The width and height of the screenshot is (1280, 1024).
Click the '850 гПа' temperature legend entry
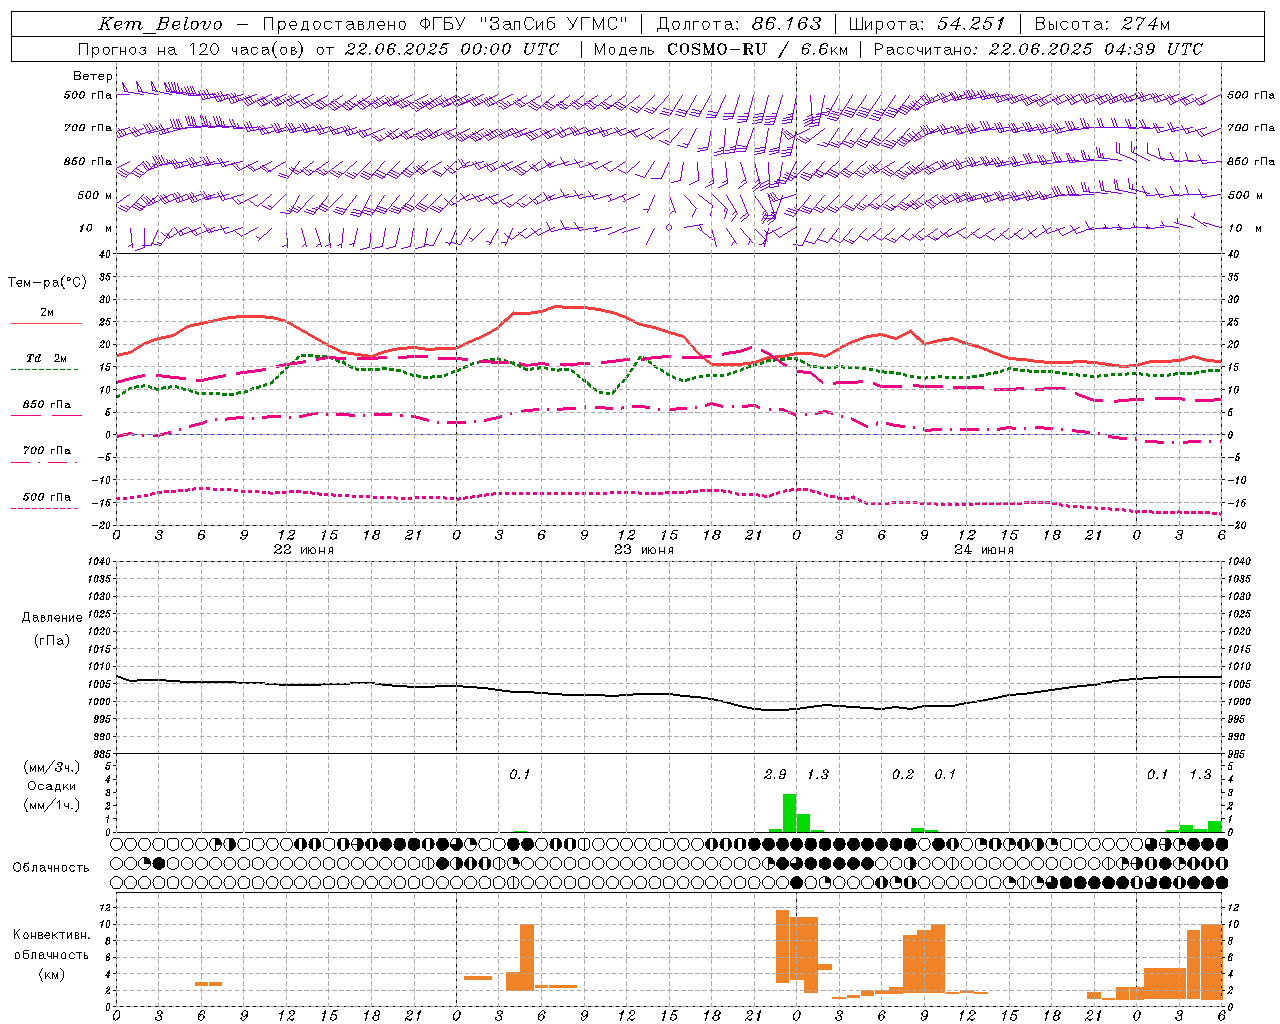pyautogui.click(x=47, y=404)
